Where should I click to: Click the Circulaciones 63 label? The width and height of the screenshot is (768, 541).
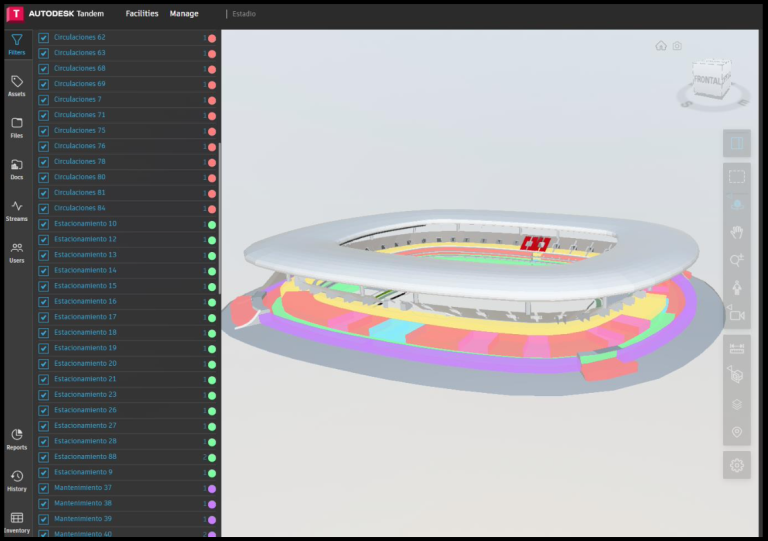[x=79, y=53]
